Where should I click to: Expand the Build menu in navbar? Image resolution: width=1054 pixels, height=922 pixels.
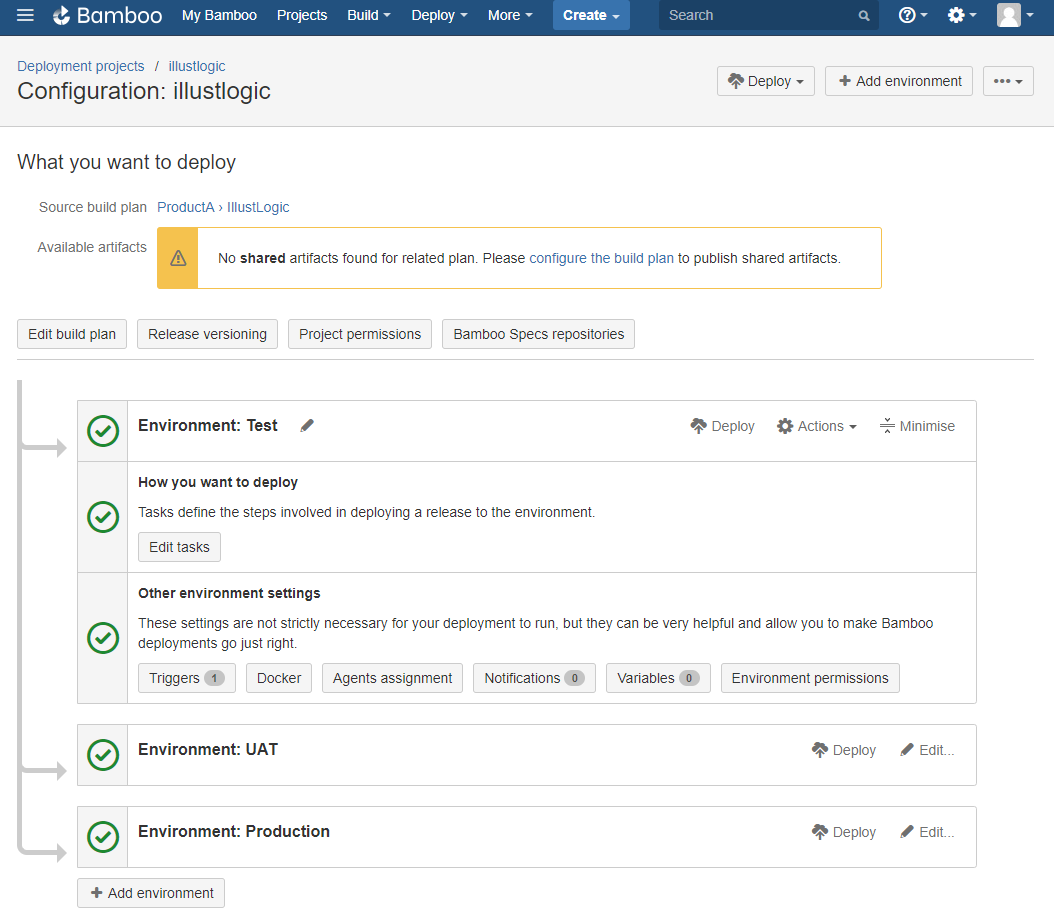(368, 15)
